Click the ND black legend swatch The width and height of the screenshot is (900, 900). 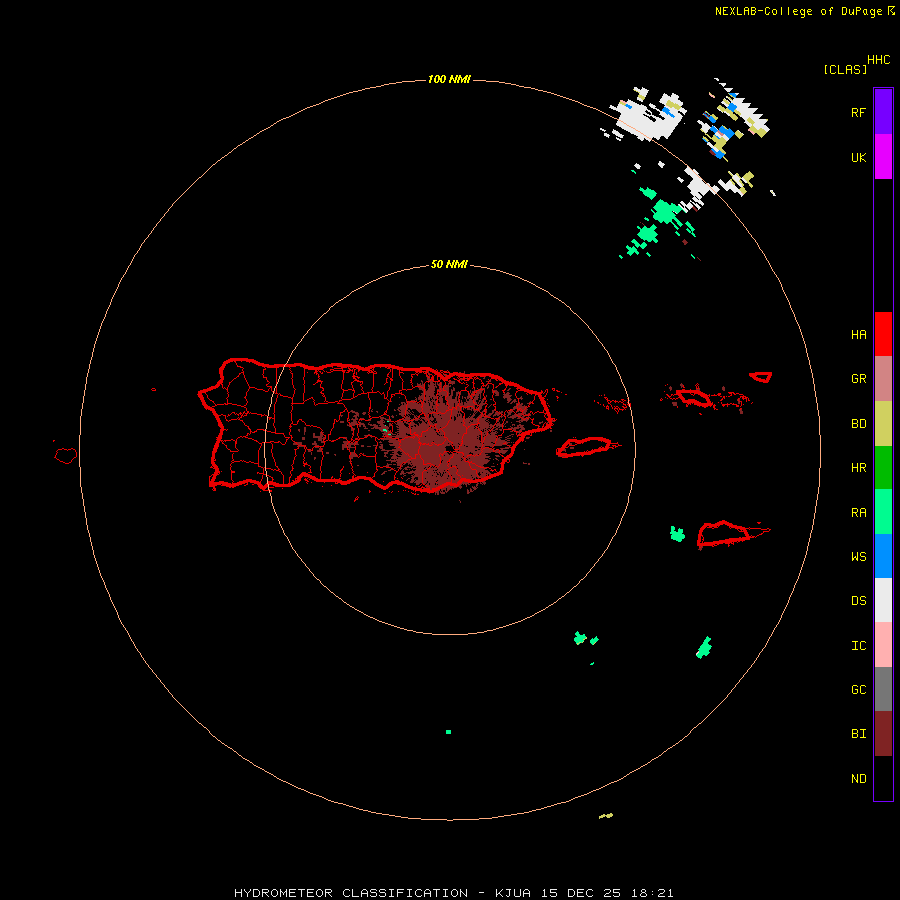(883, 778)
